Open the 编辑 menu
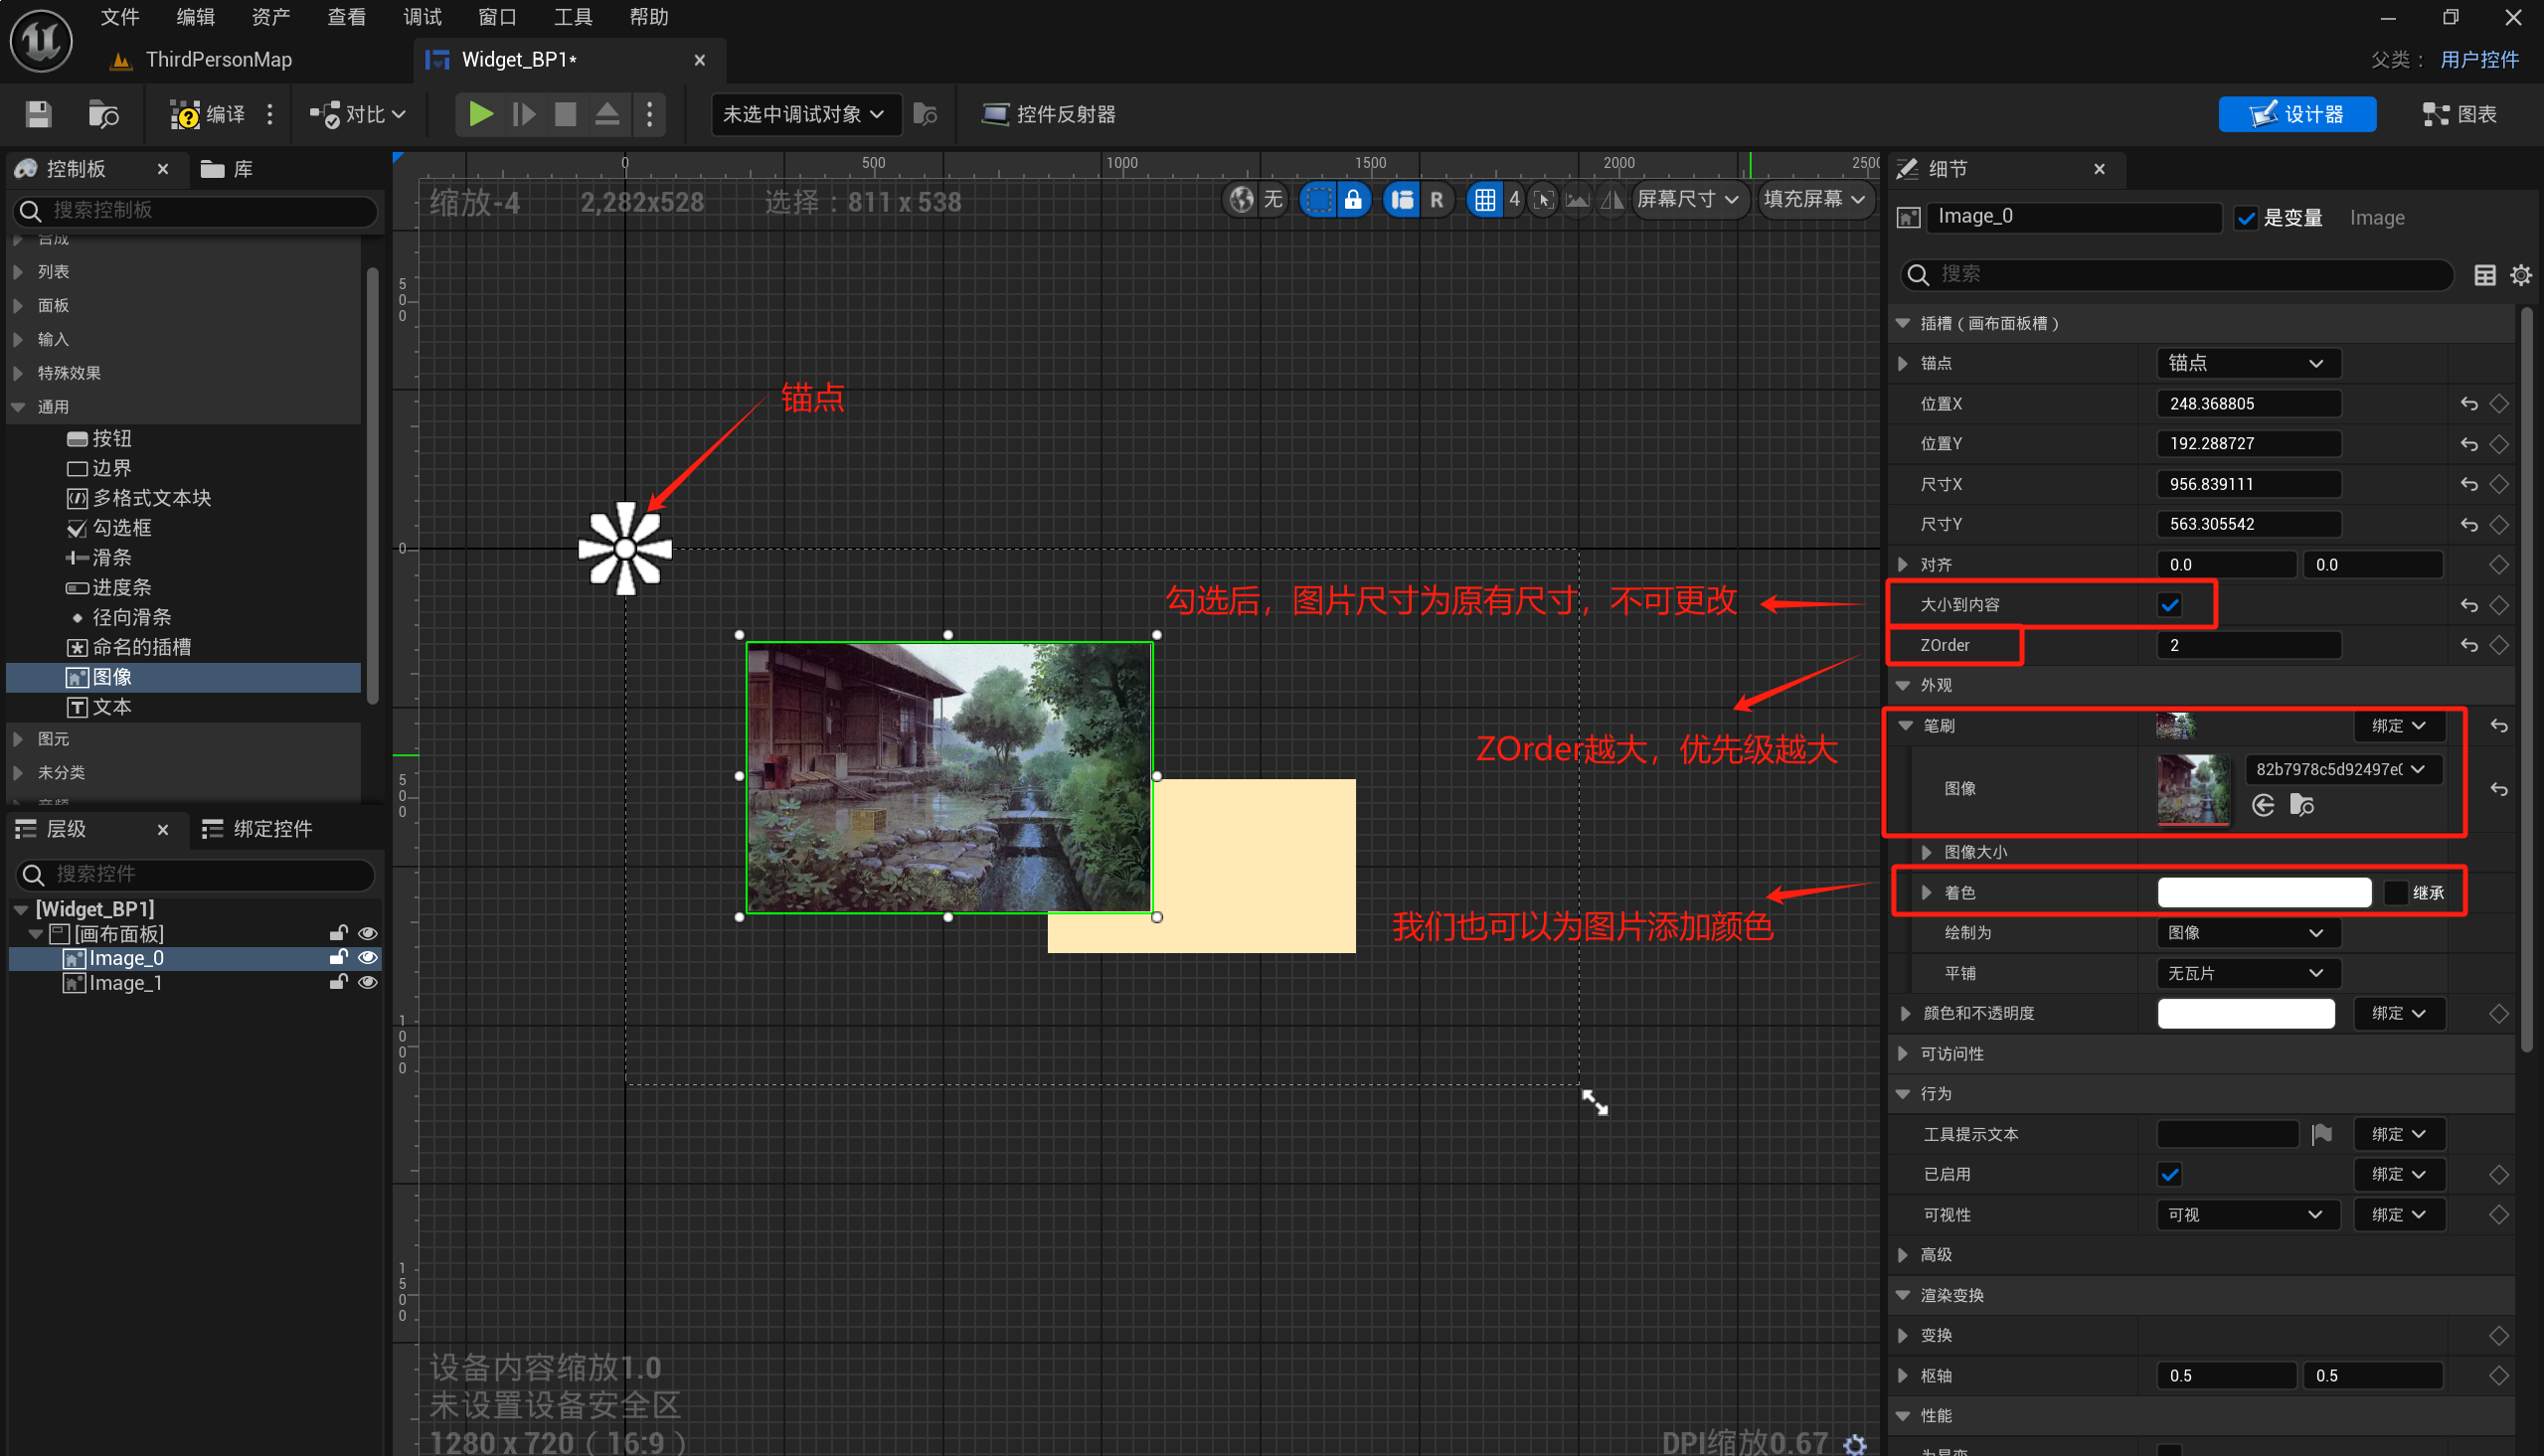The height and width of the screenshot is (1456, 2544). pyautogui.click(x=195, y=17)
